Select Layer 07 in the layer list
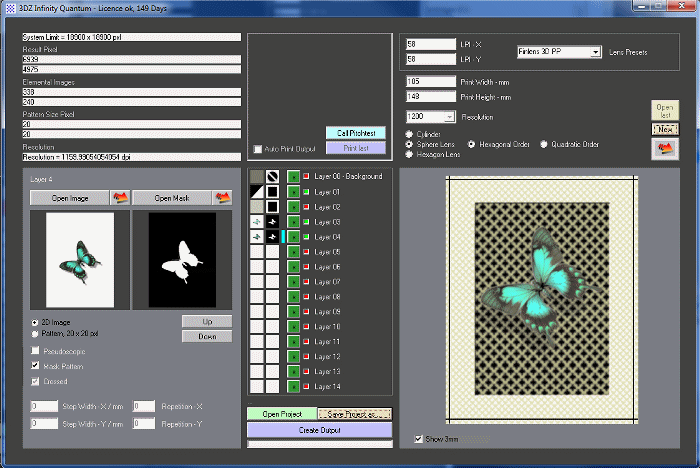The image size is (700, 468). tap(327, 281)
